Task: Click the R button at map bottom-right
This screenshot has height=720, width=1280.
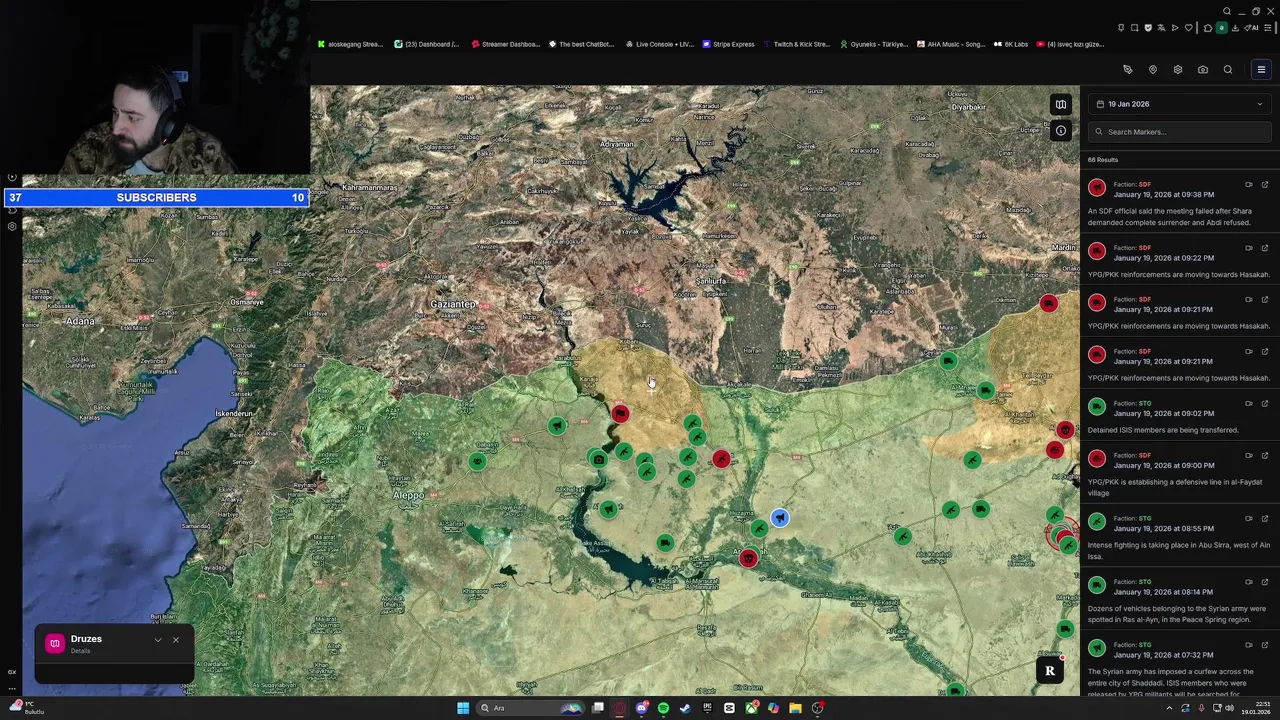Action: coord(1050,671)
